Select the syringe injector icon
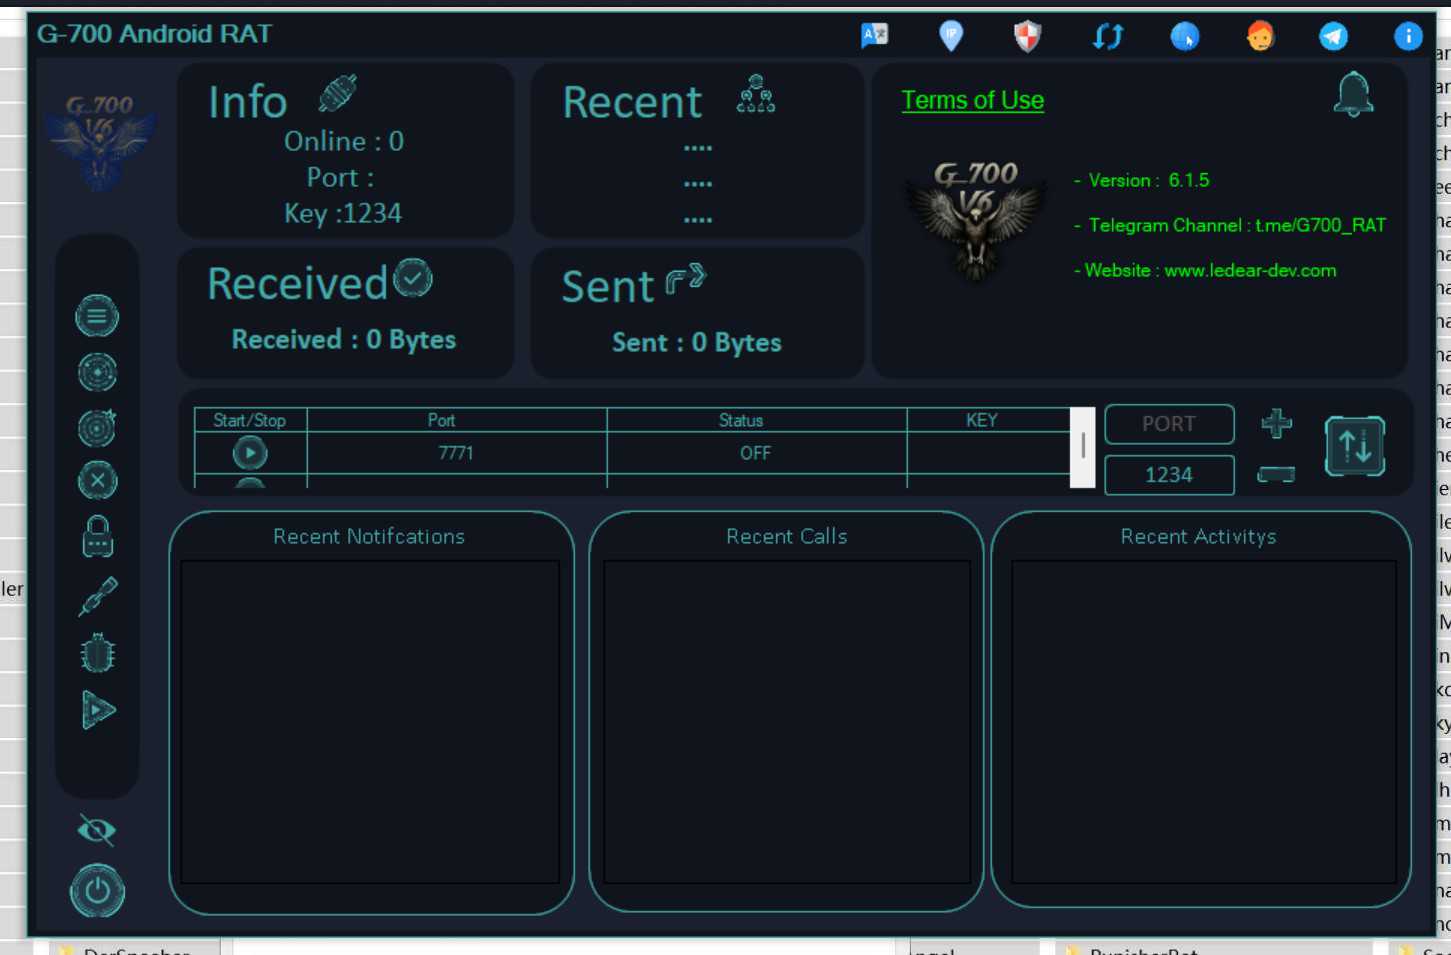 pyautogui.click(x=98, y=596)
